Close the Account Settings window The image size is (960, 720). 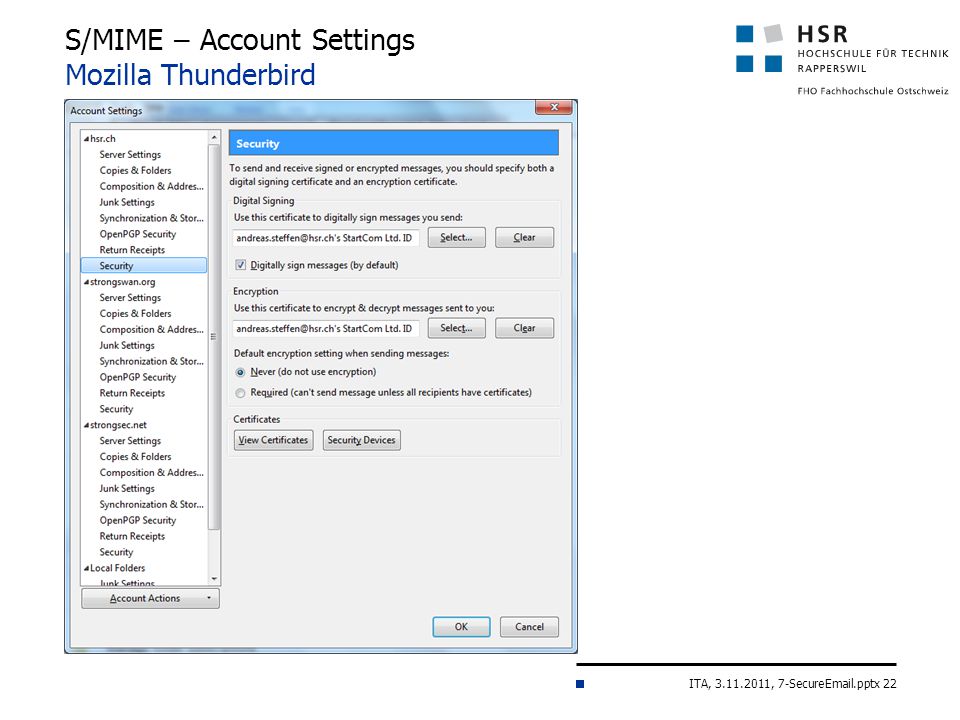coord(553,107)
